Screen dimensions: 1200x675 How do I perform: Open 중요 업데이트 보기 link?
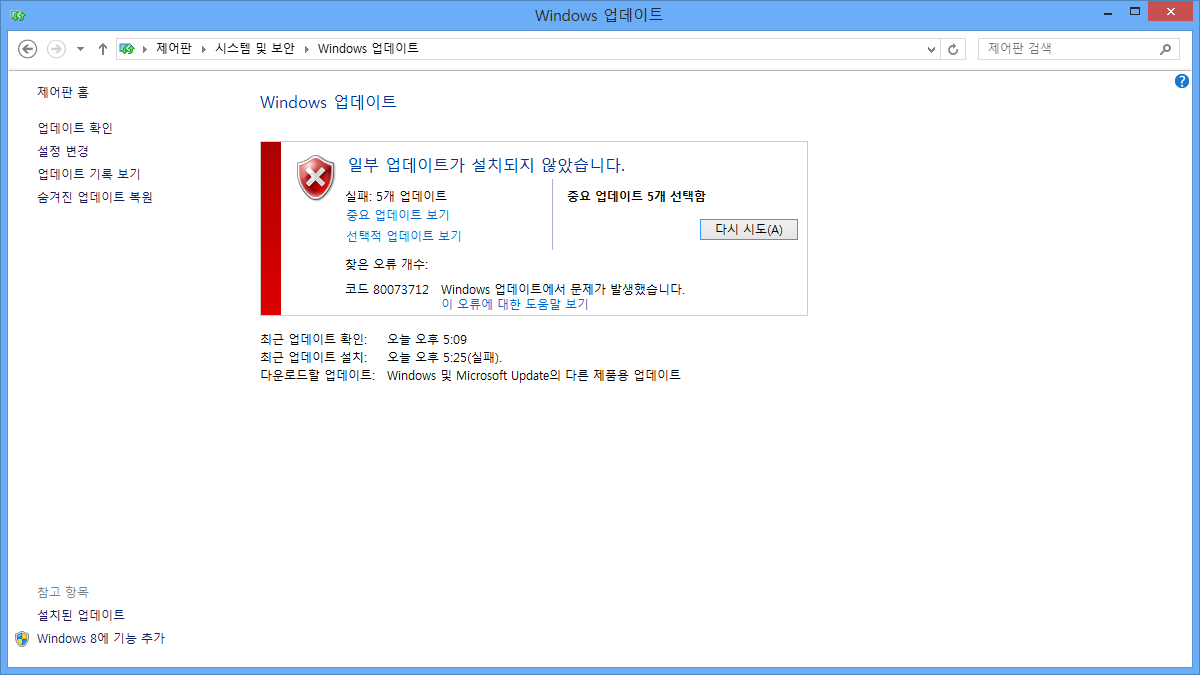tap(398, 215)
